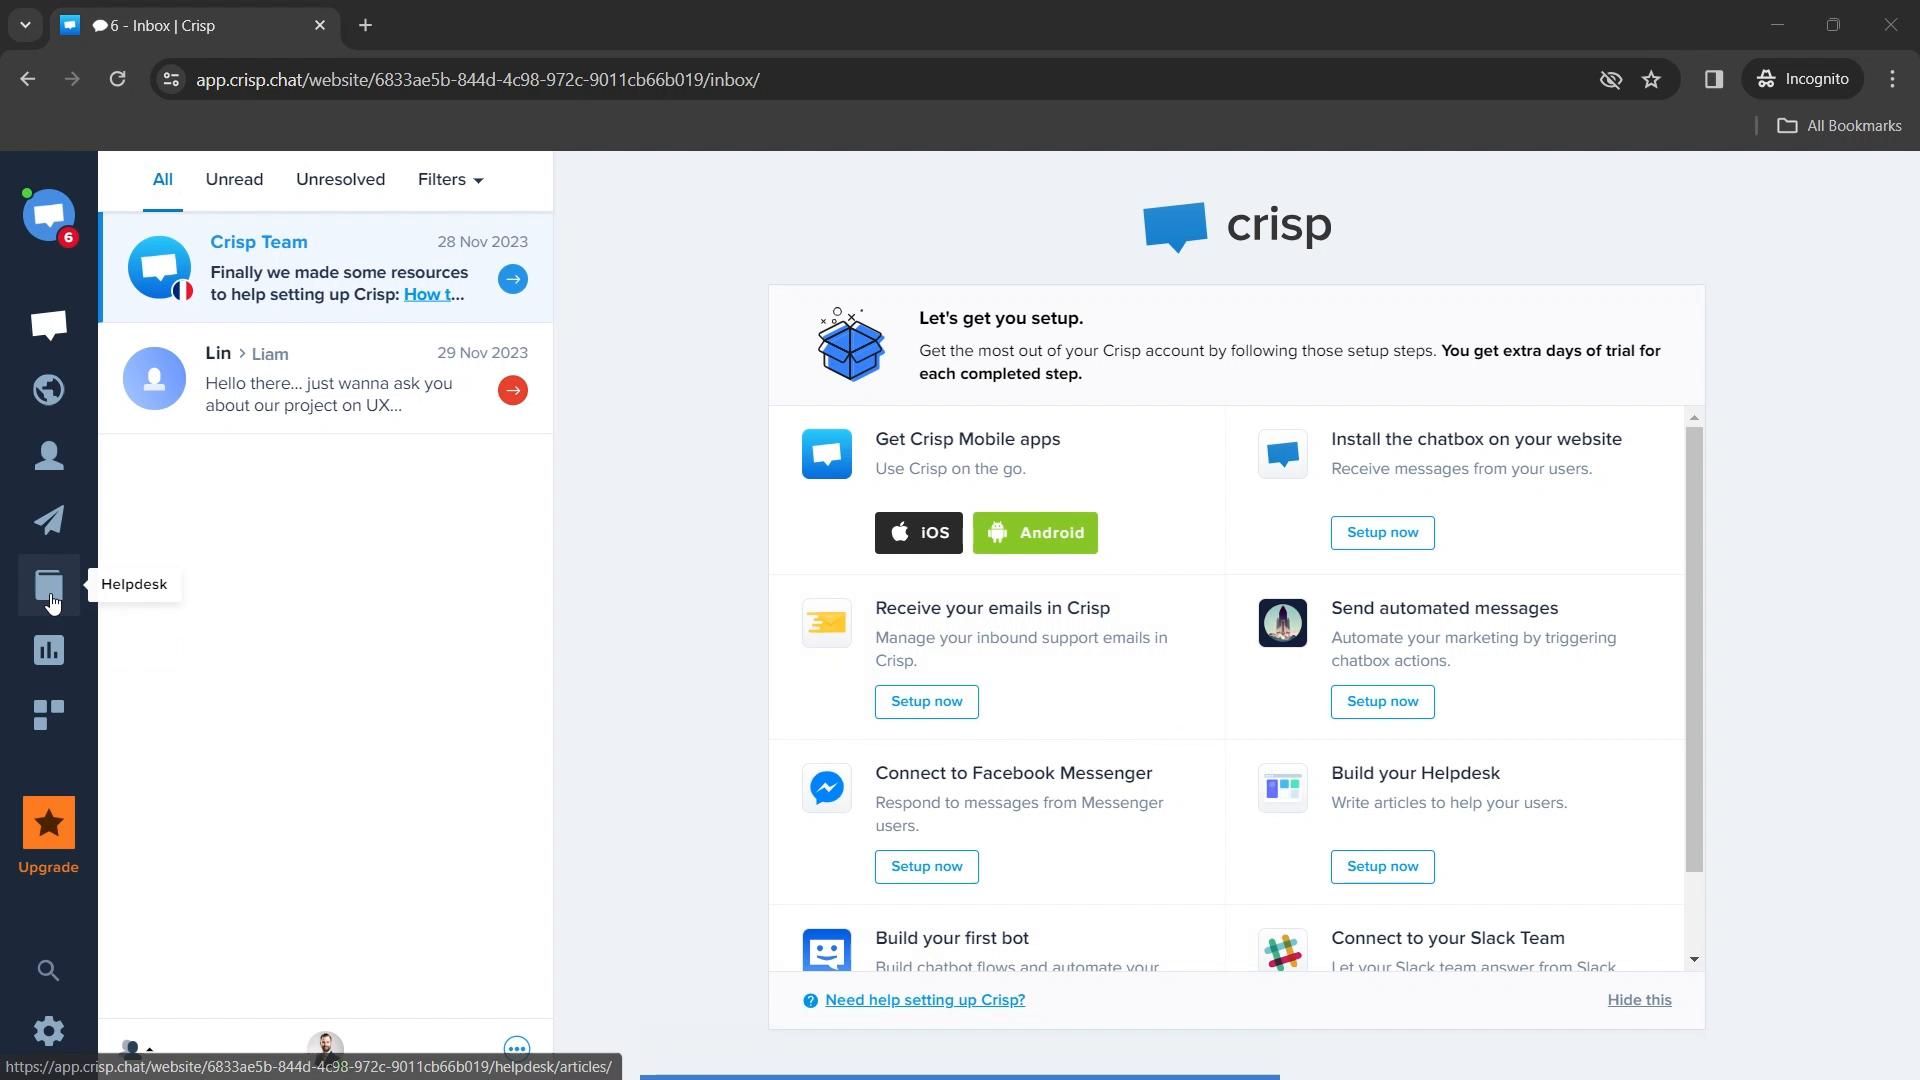
Task: Click the Slack Team icon
Action: 1283,950
